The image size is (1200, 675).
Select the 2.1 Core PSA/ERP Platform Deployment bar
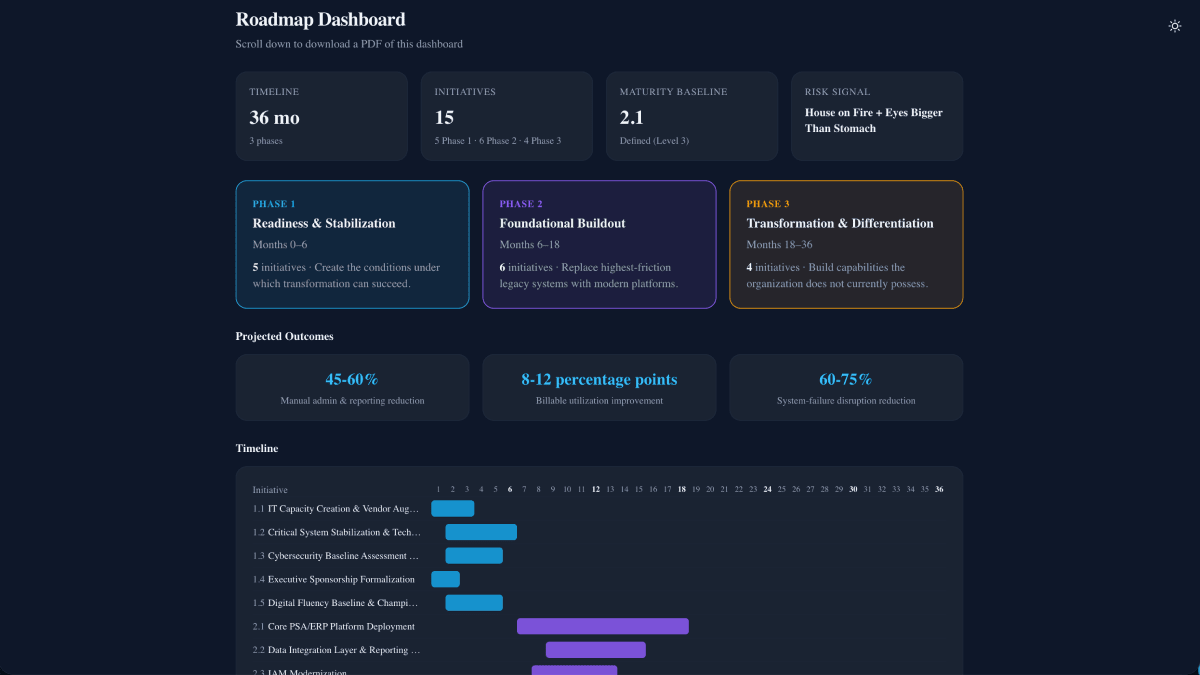(603, 626)
